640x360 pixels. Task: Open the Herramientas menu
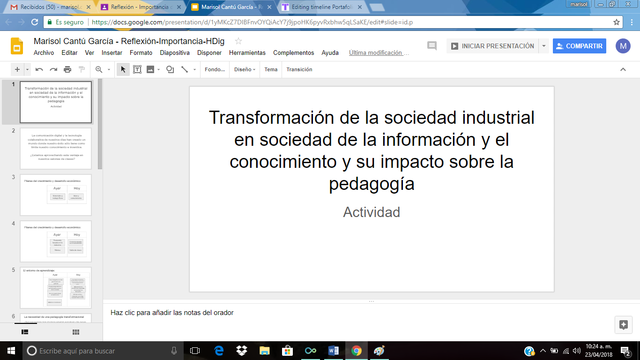click(x=247, y=53)
